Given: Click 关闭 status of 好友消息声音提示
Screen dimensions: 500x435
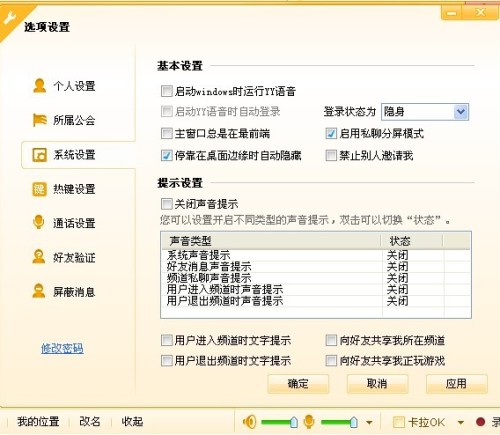Looking at the screenshot, I should tap(397, 267).
